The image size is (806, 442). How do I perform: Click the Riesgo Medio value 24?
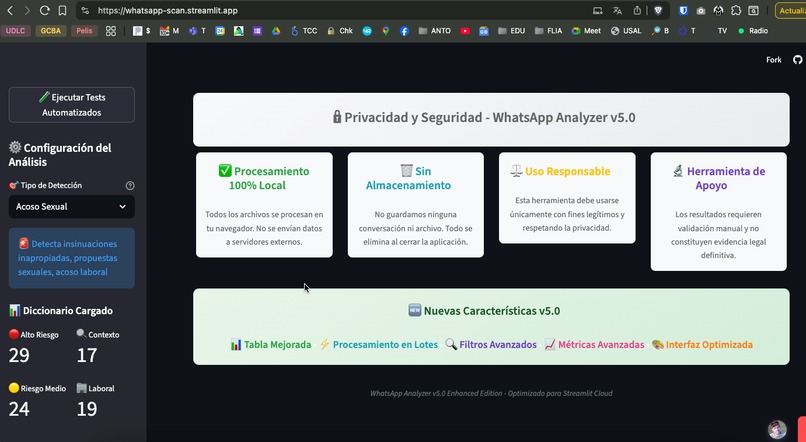pos(19,409)
